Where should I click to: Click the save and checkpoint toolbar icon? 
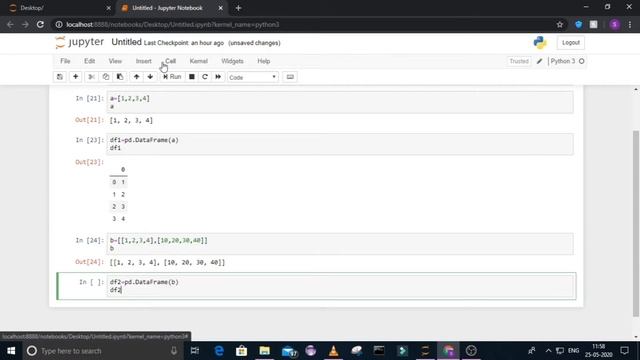click(x=60, y=77)
